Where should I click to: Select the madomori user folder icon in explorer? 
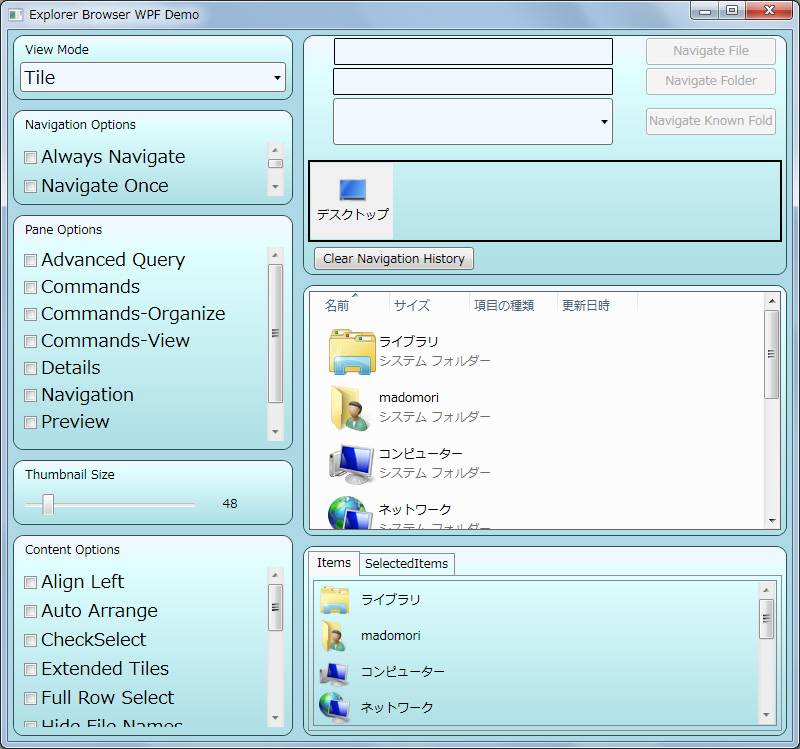(x=351, y=408)
